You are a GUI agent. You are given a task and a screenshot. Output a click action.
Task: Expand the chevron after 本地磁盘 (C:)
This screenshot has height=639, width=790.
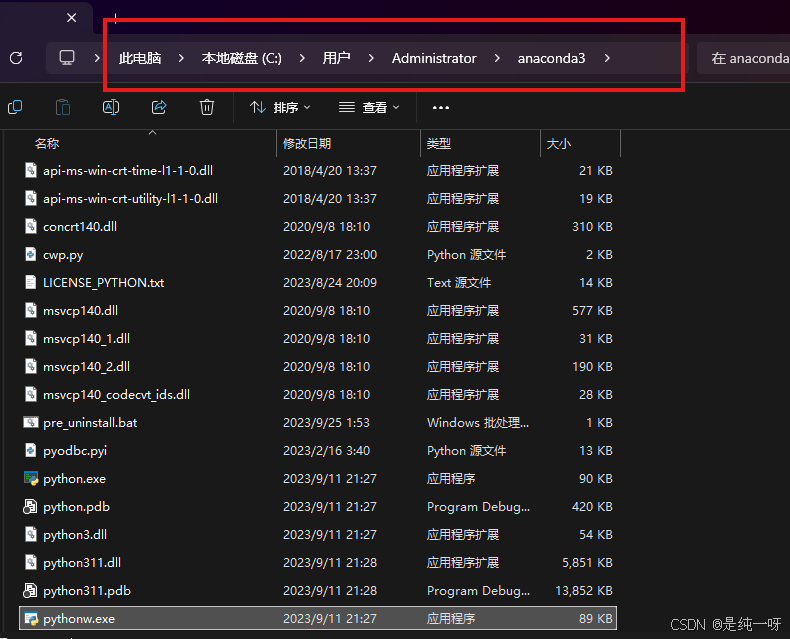click(302, 58)
